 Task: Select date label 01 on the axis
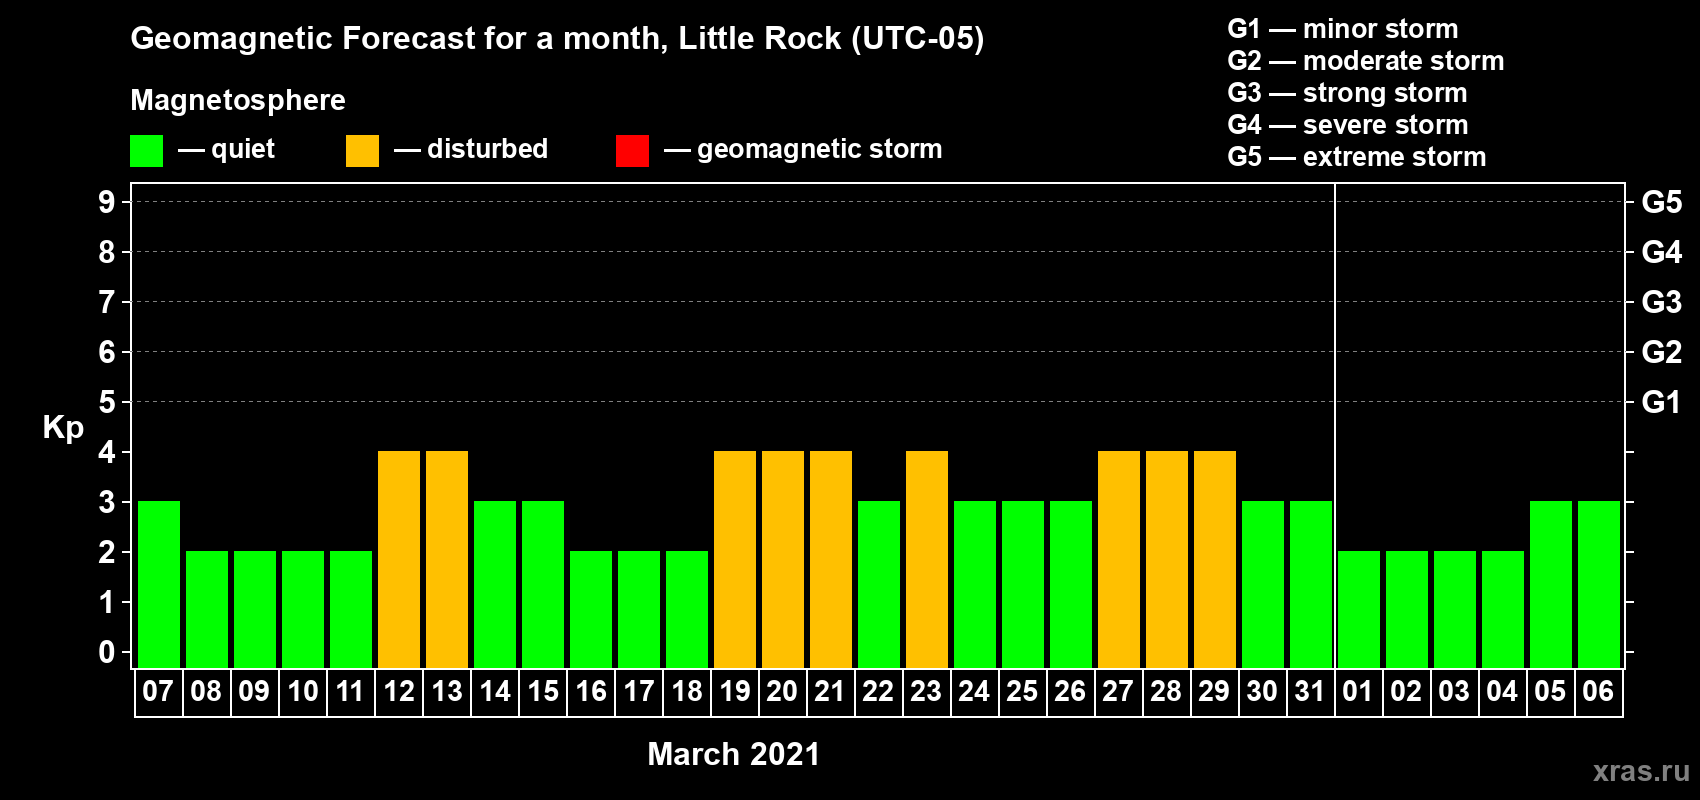click(1358, 692)
